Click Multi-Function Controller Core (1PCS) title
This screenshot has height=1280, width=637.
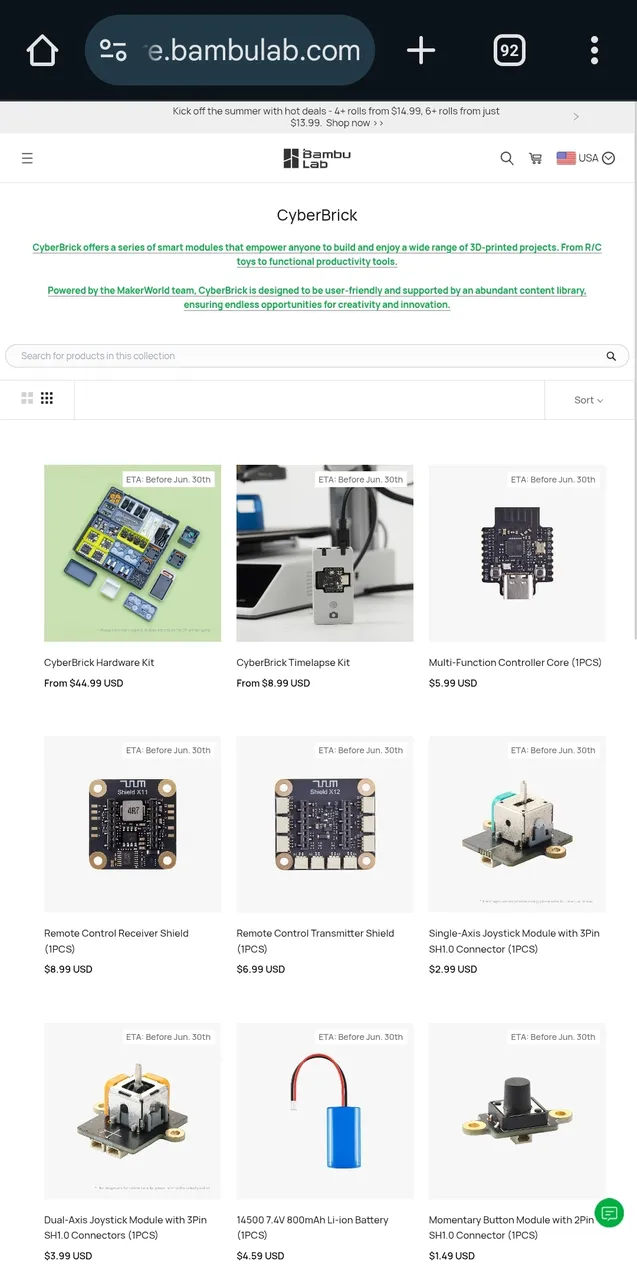[515, 662]
